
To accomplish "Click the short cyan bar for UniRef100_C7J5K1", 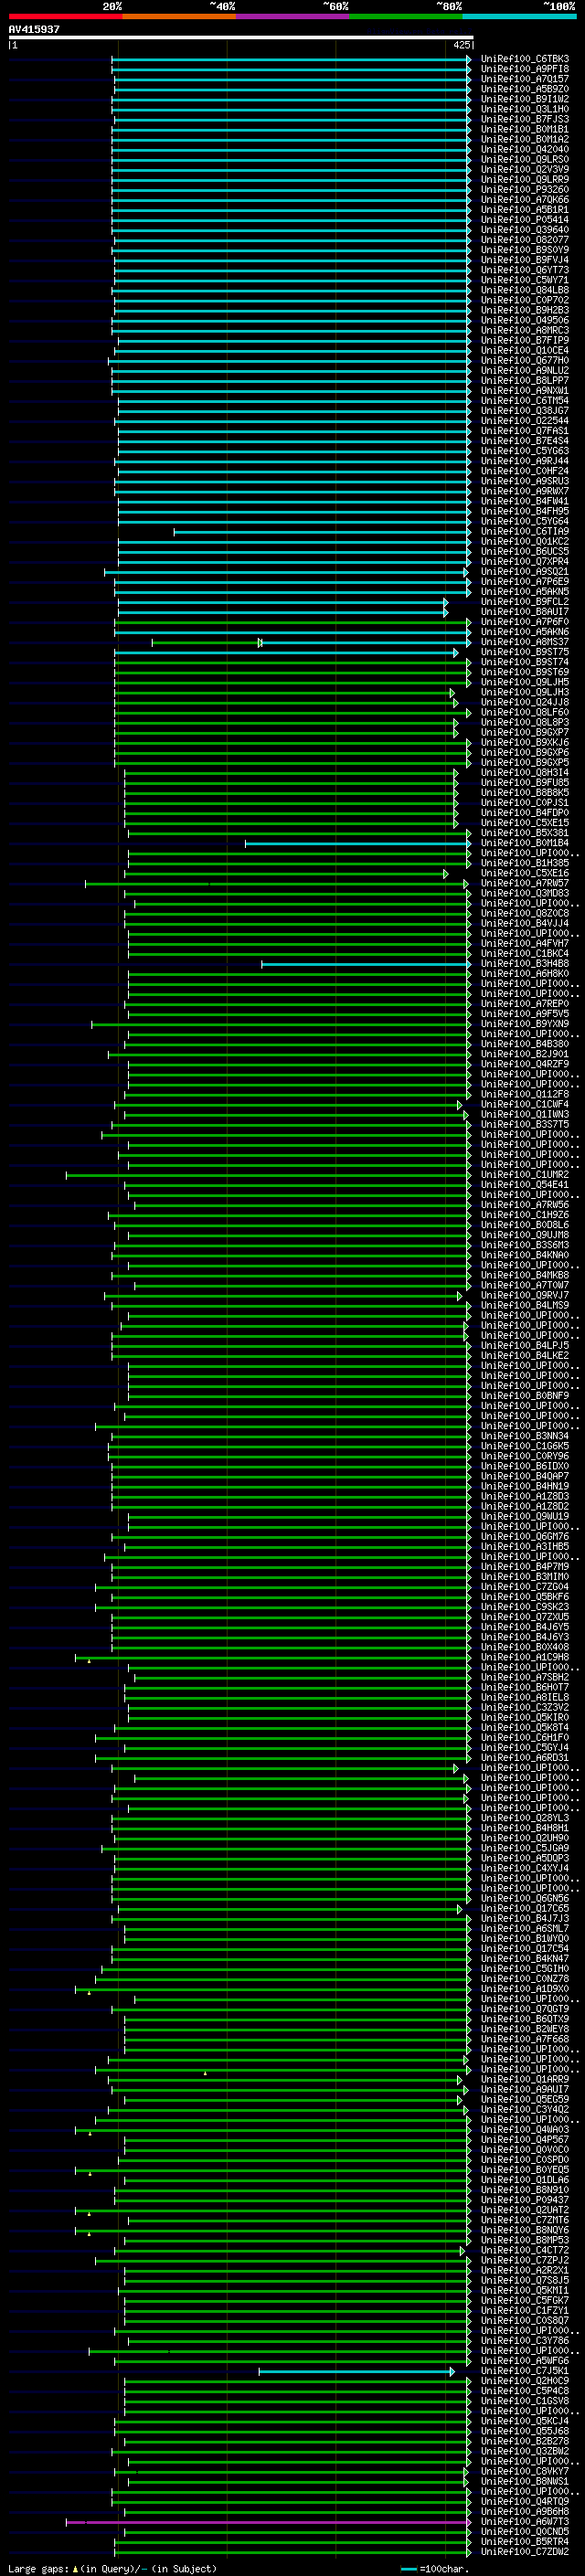I will click(x=356, y=2371).
